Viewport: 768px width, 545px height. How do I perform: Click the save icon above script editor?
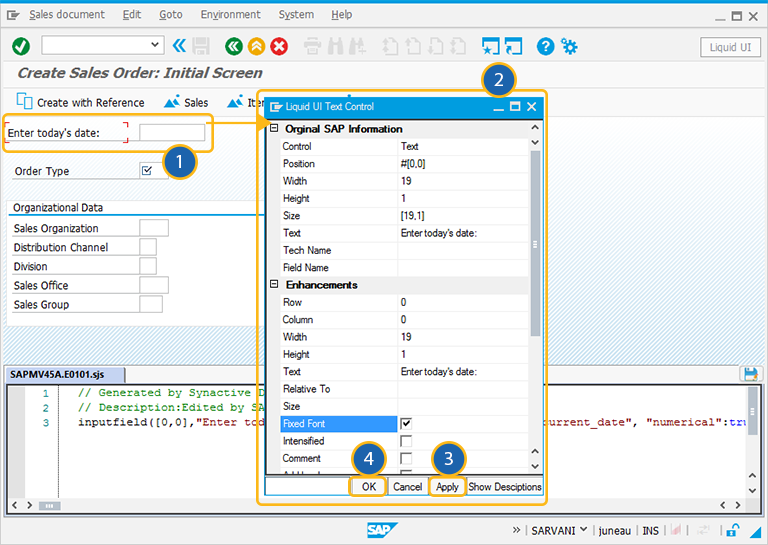(750, 374)
